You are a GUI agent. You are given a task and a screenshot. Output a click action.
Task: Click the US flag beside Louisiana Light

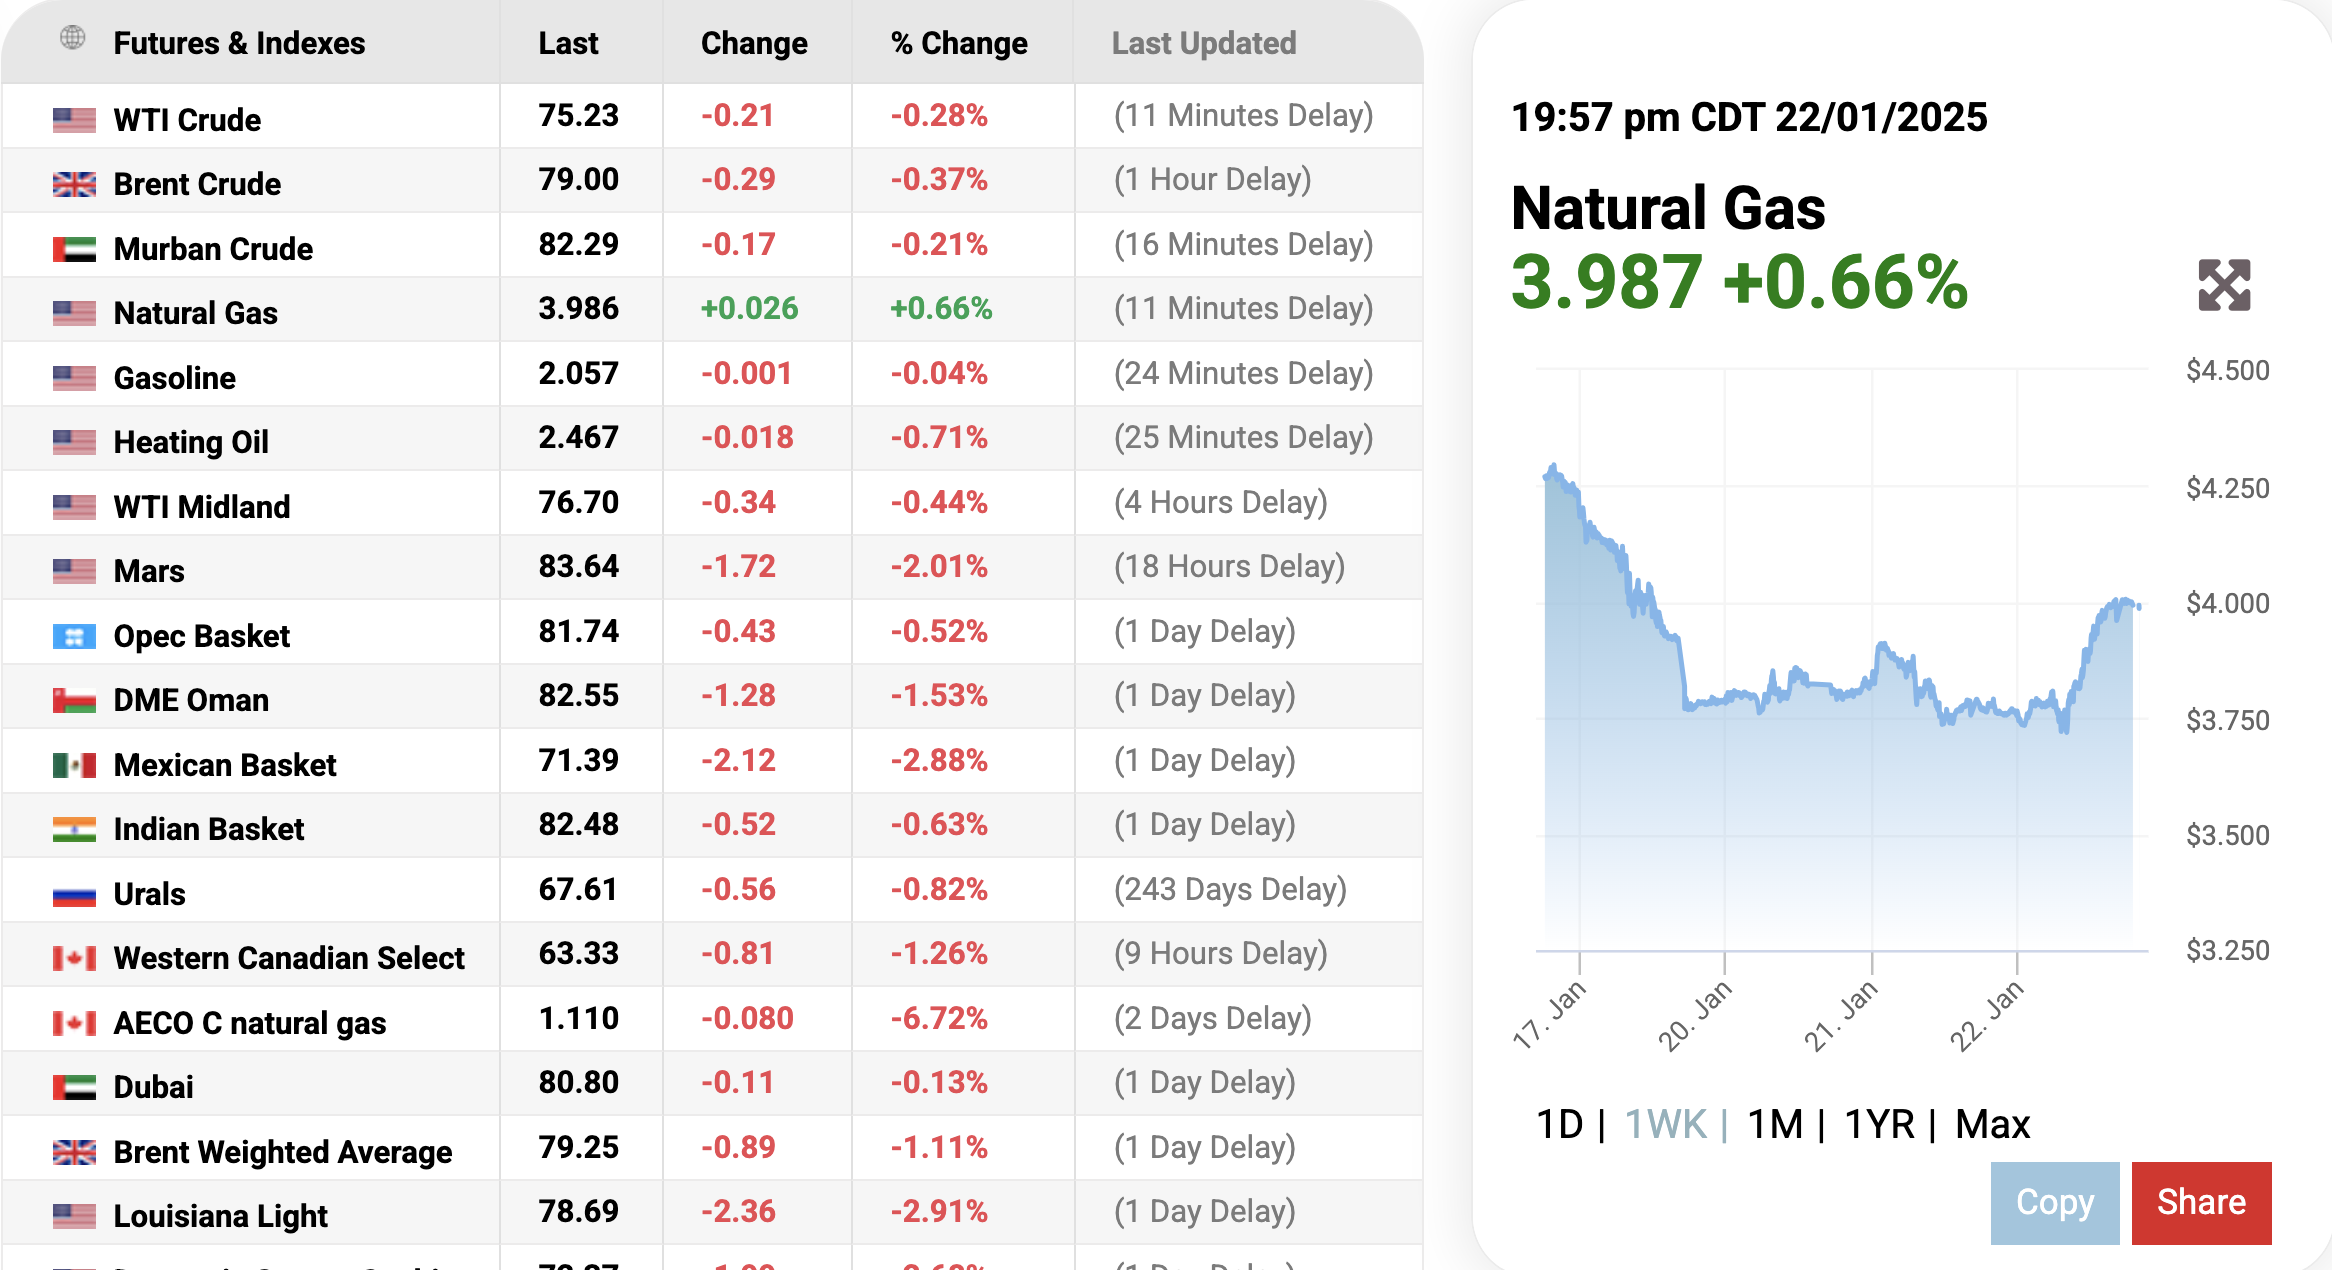[x=74, y=1216]
